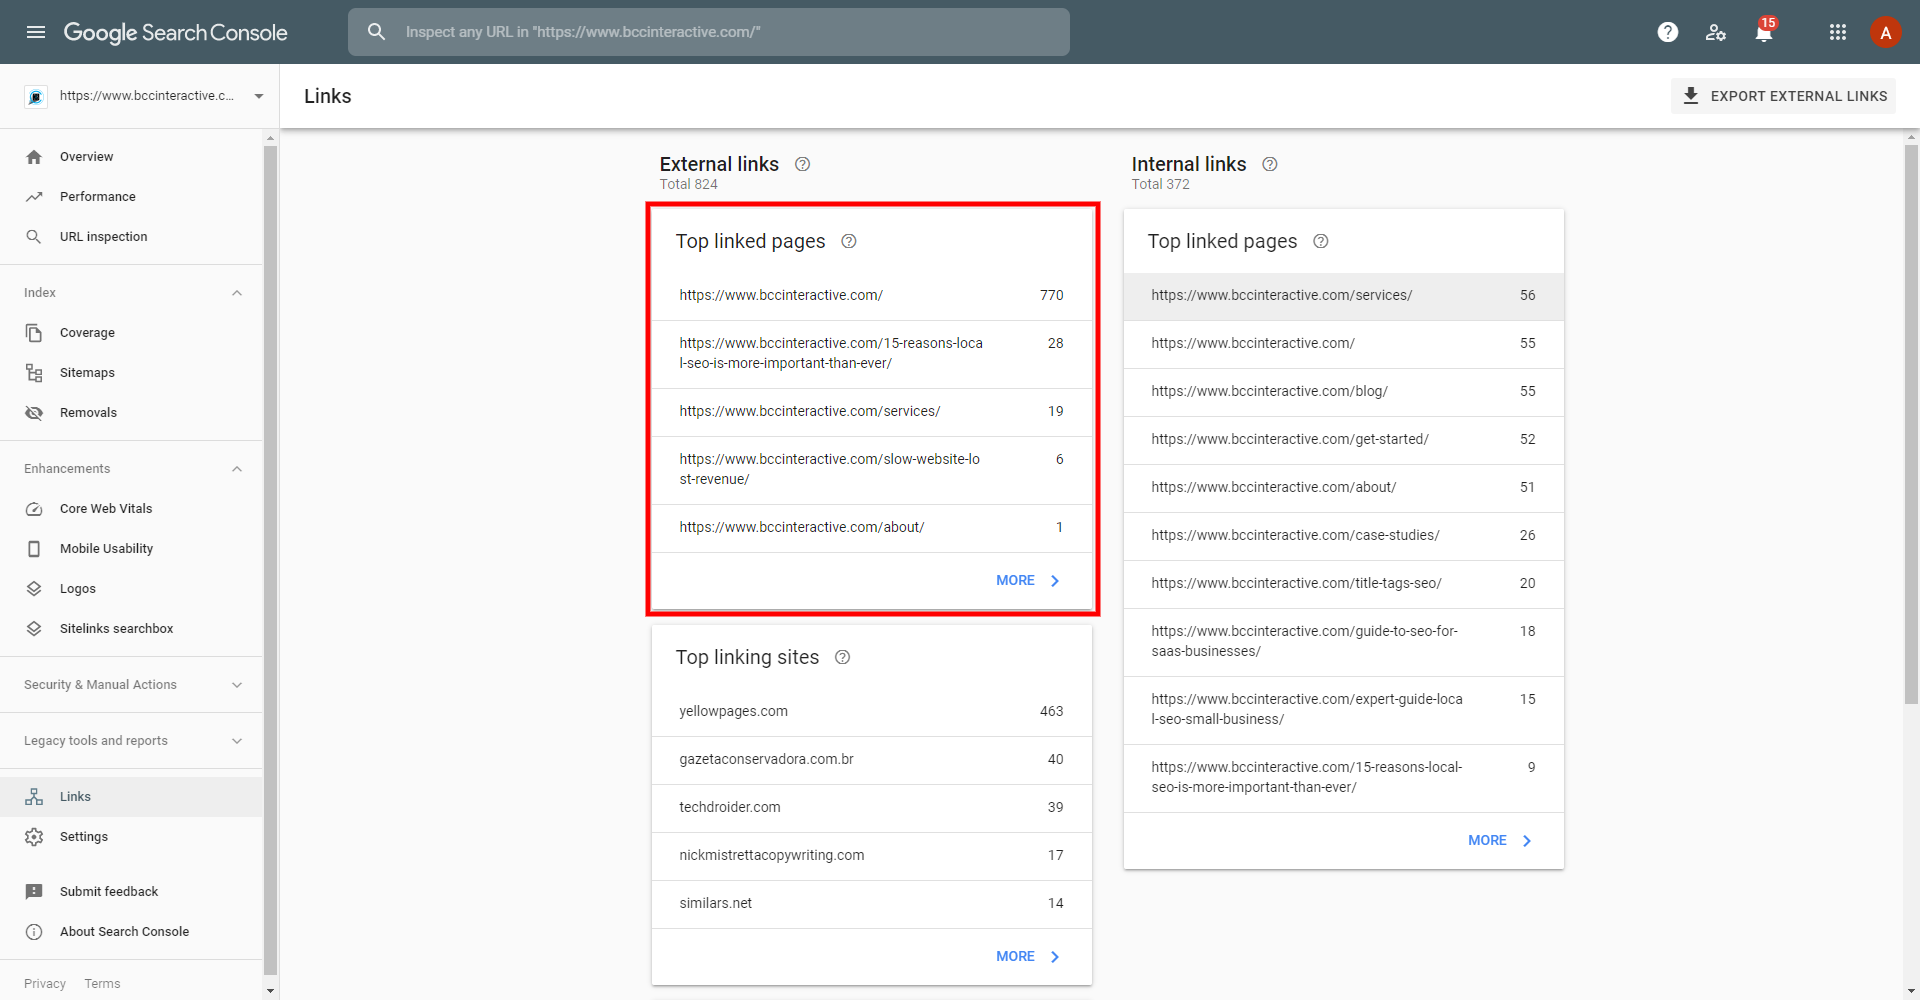Select yellowpages.com linking site row
Image resolution: width=1920 pixels, height=1000 pixels.
[x=872, y=712]
